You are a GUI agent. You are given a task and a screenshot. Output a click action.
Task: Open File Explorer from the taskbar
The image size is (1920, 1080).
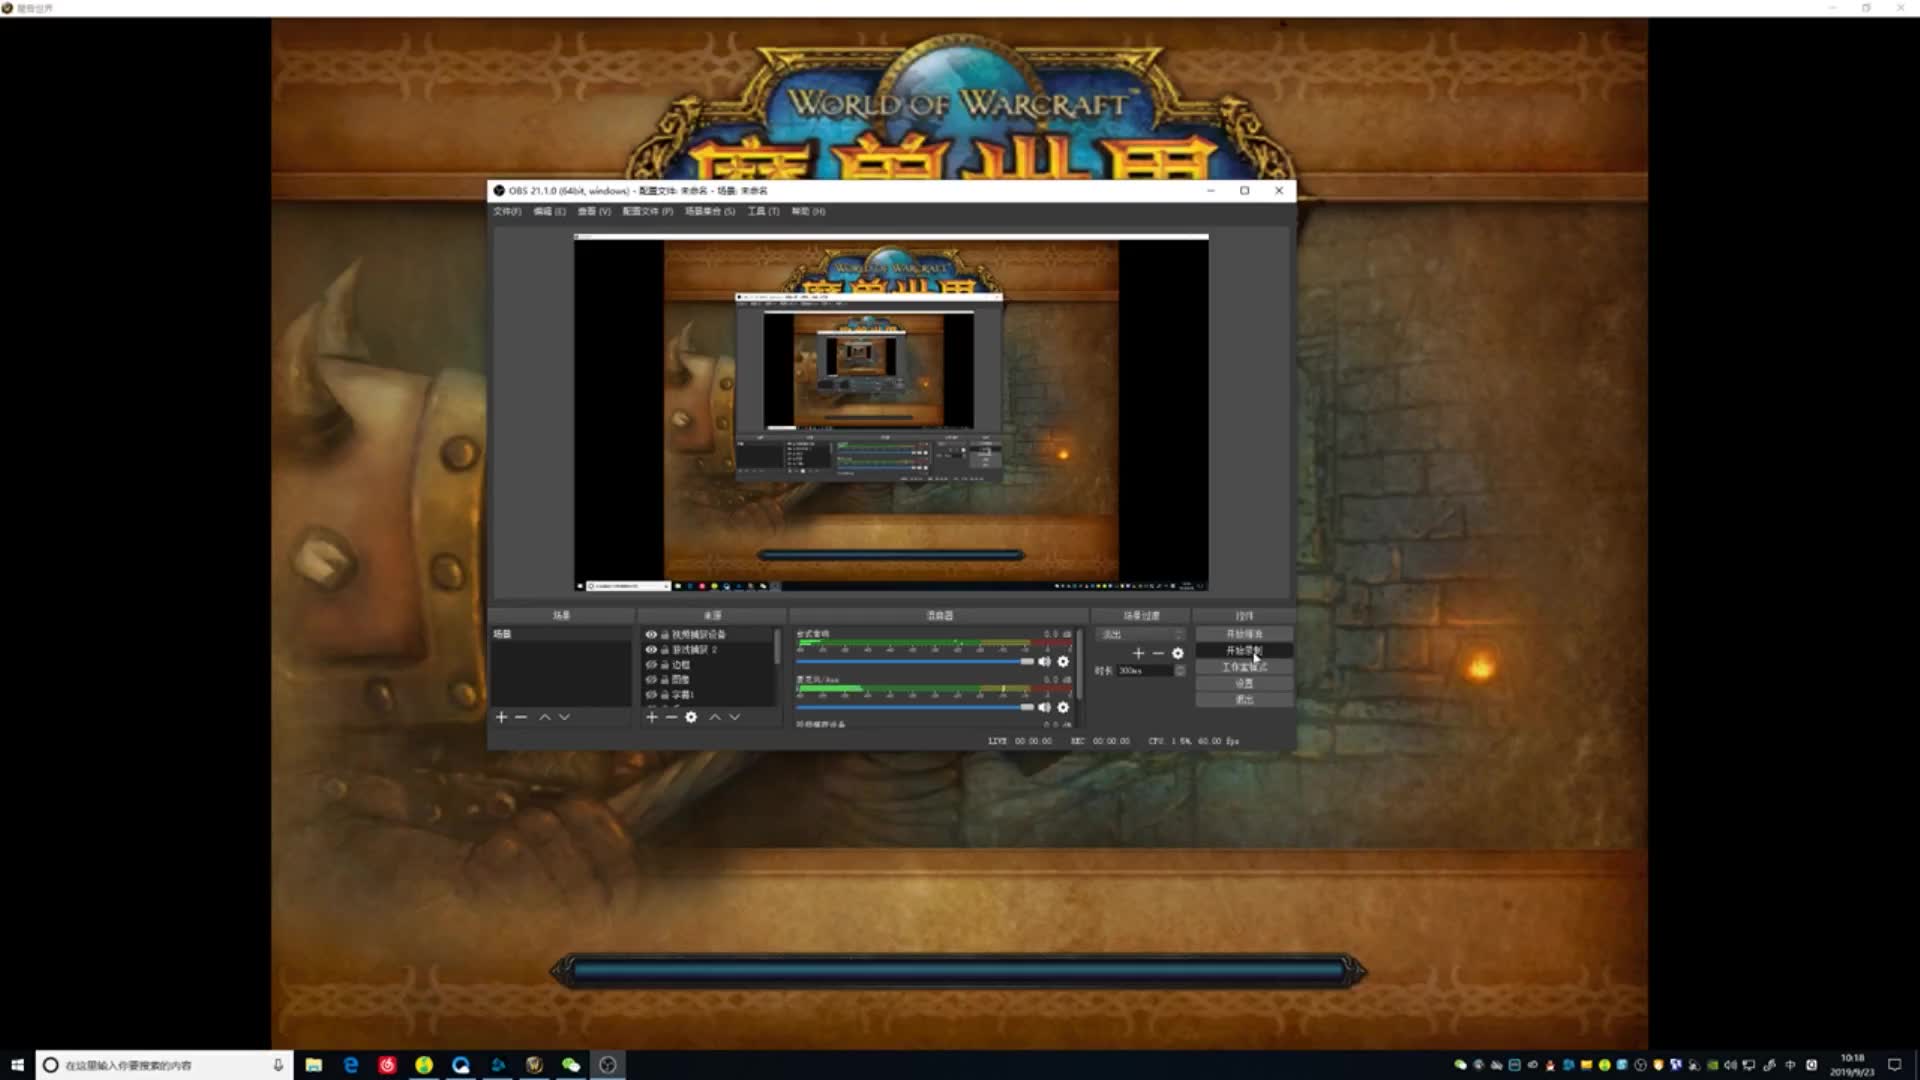[x=313, y=1065]
